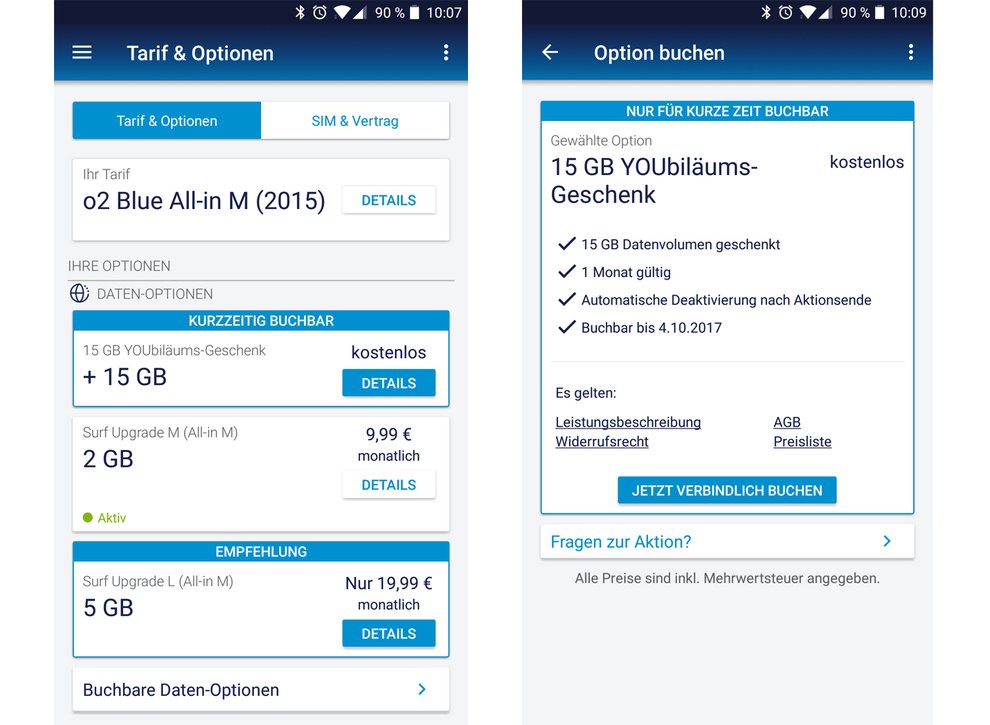Tap the battery icon in the left status bar
The image size is (990, 725).
pos(414,13)
